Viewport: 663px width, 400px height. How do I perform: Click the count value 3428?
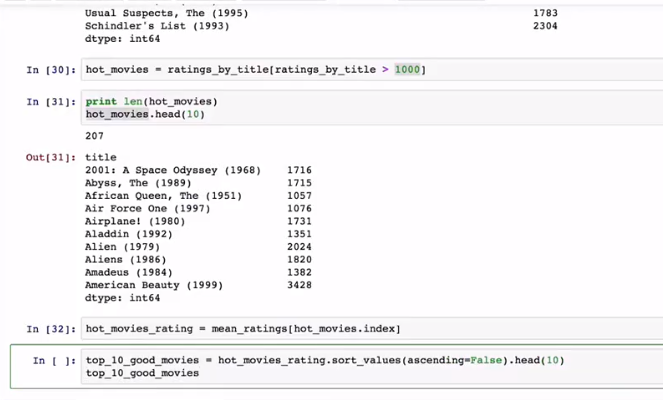click(x=299, y=285)
